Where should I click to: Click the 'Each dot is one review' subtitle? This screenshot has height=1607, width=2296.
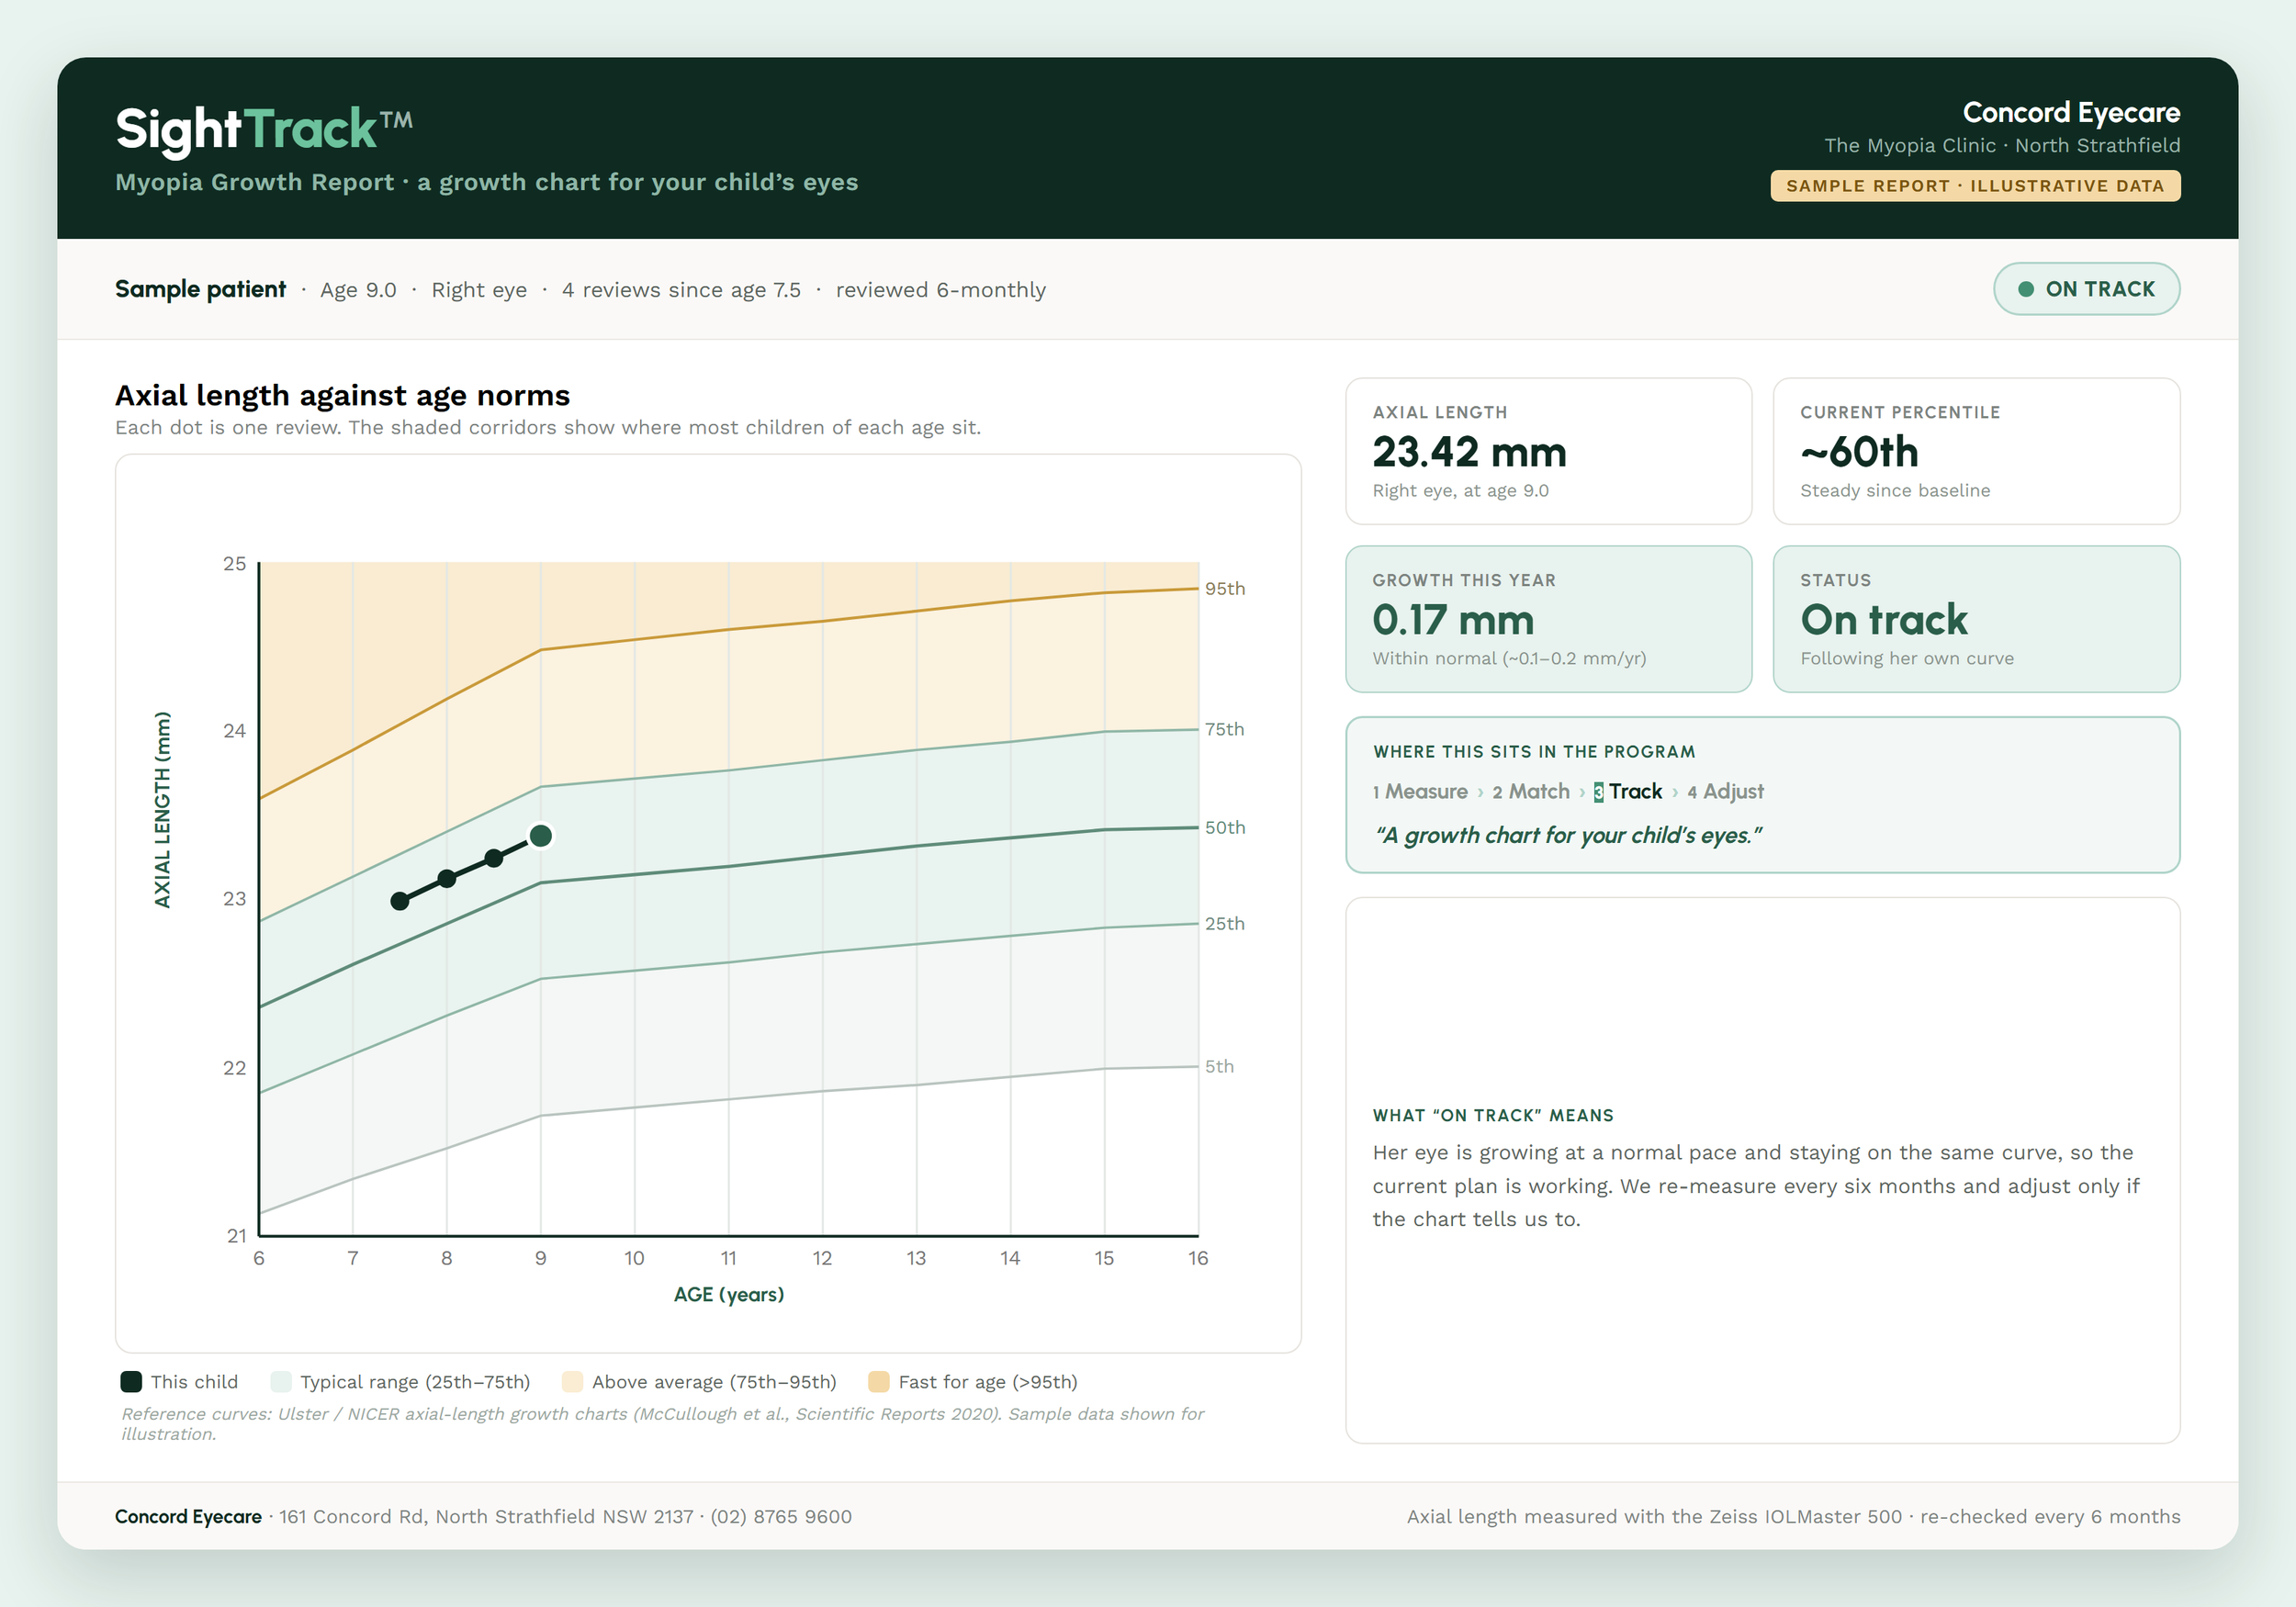[x=548, y=427]
